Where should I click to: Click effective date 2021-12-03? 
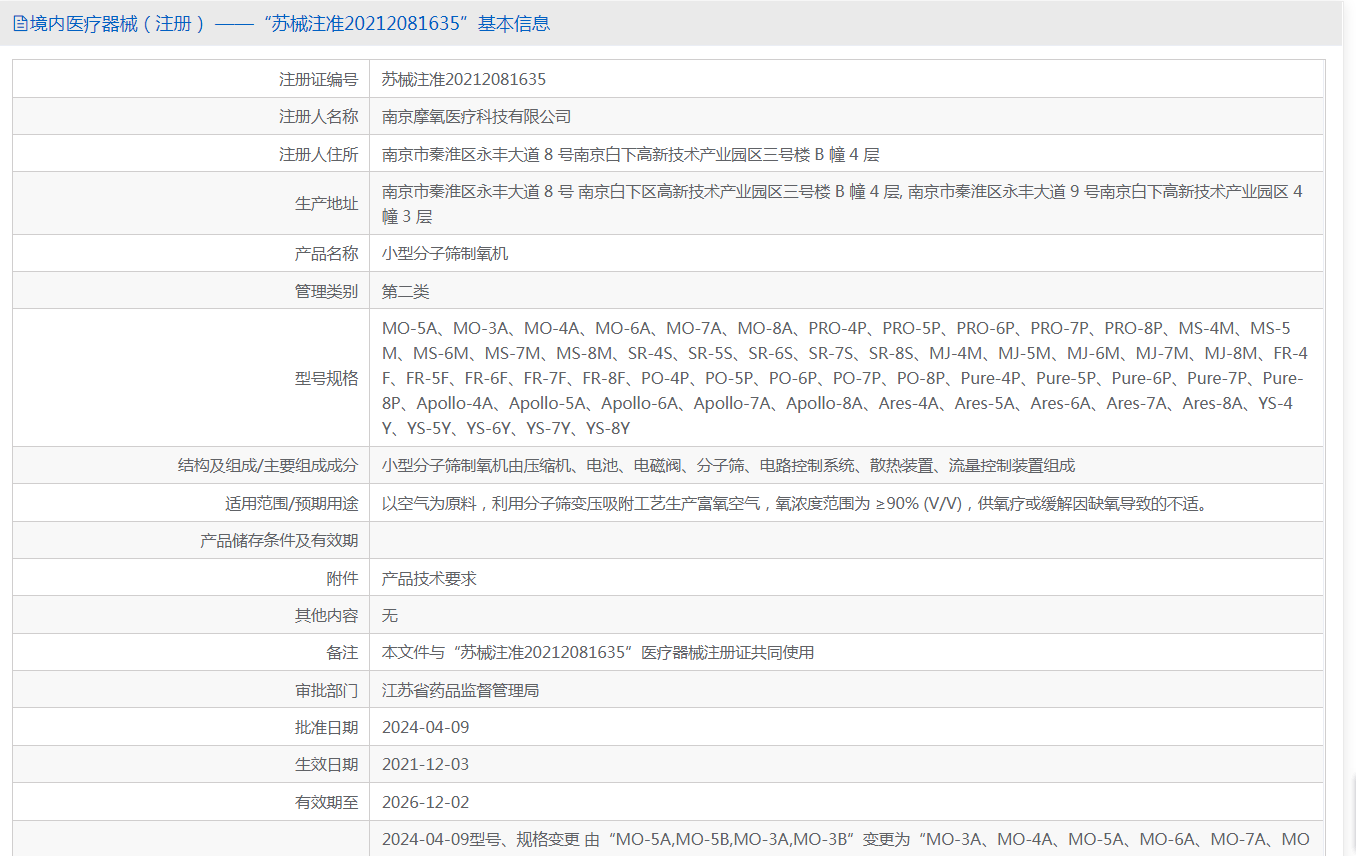426,764
